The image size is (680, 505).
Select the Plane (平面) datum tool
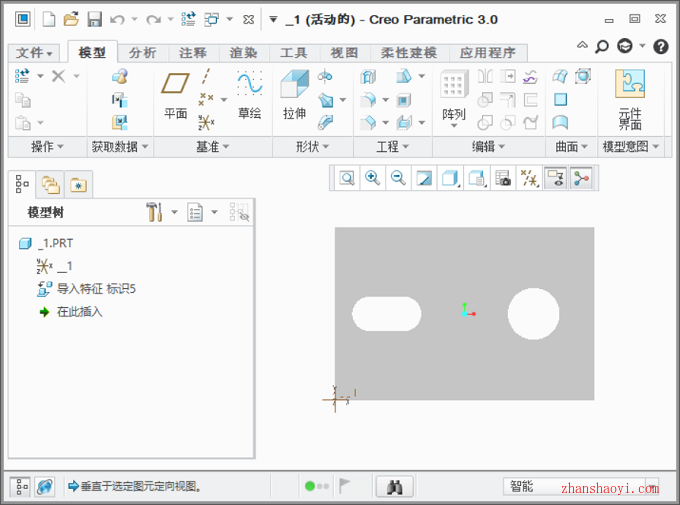(x=175, y=96)
